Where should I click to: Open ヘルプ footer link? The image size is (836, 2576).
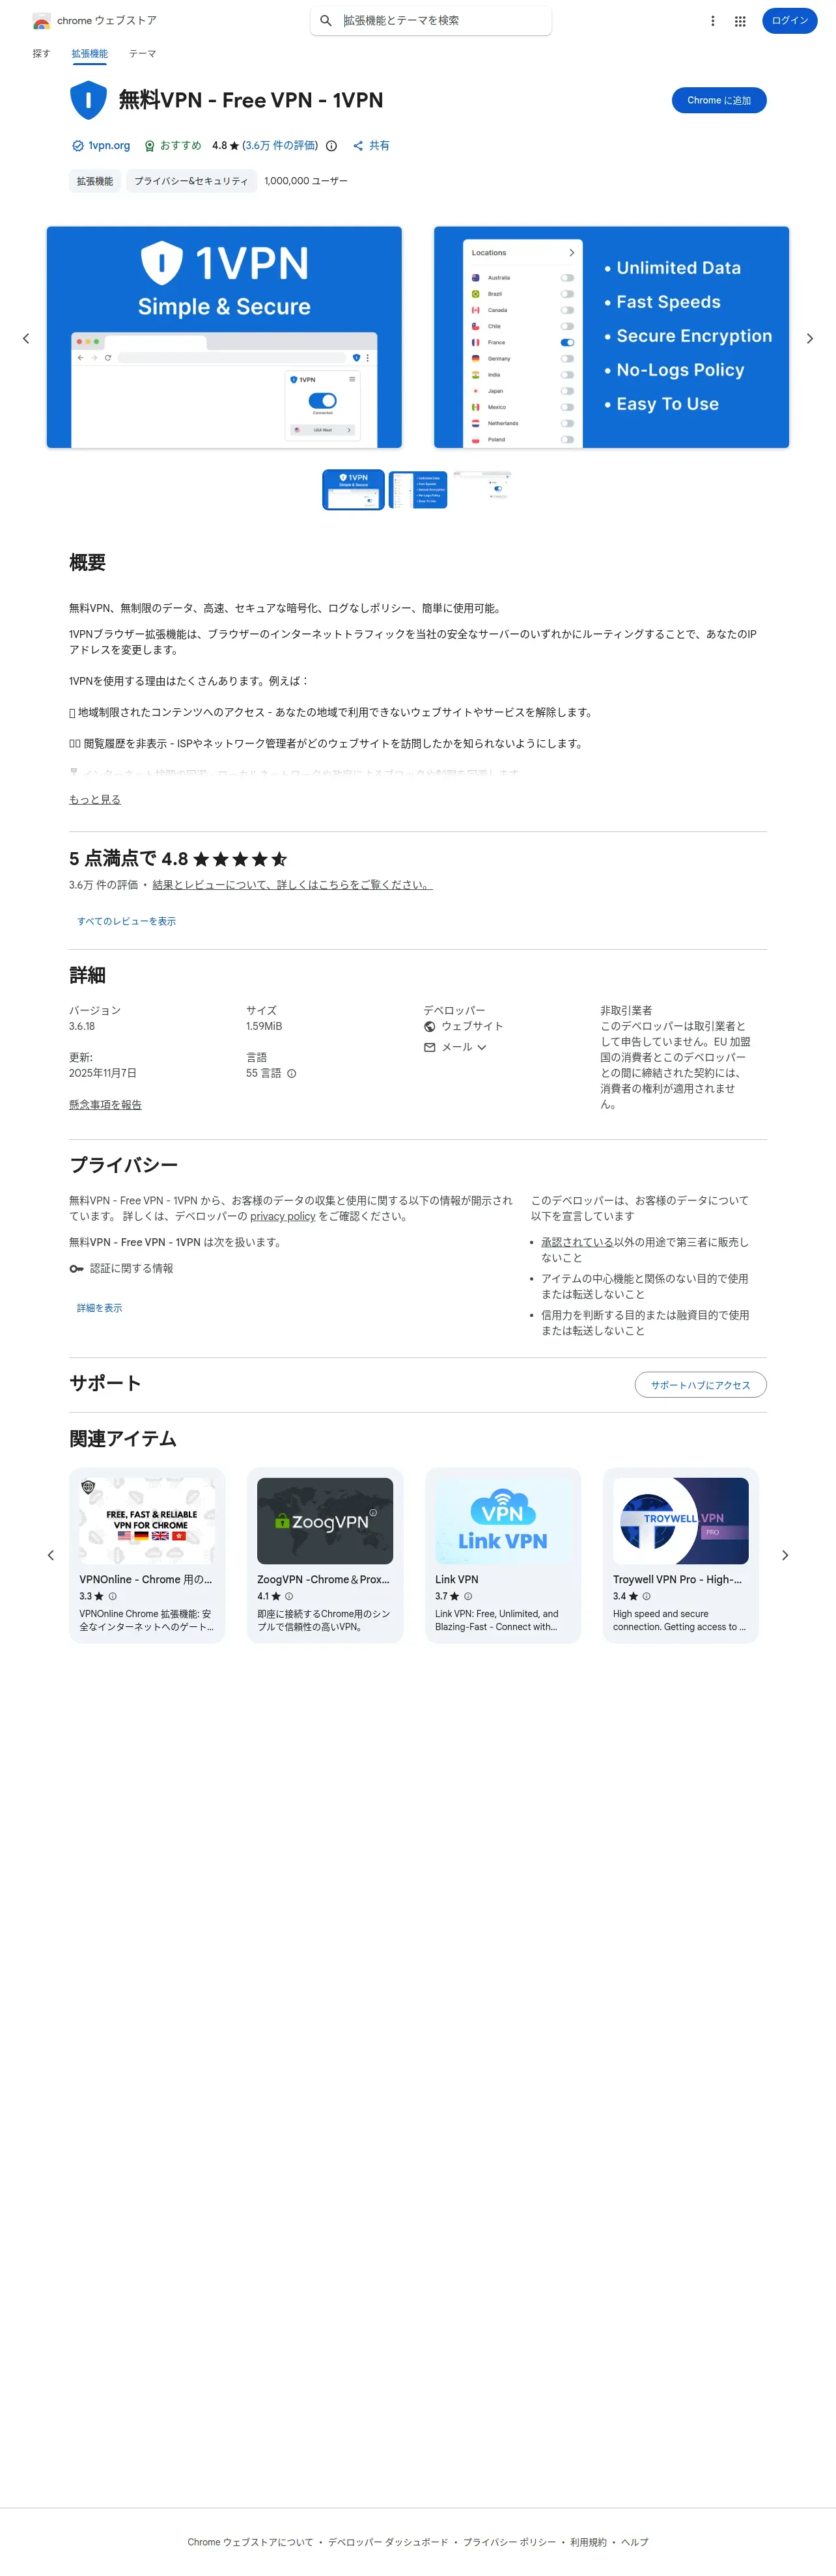(x=635, y=2542)
